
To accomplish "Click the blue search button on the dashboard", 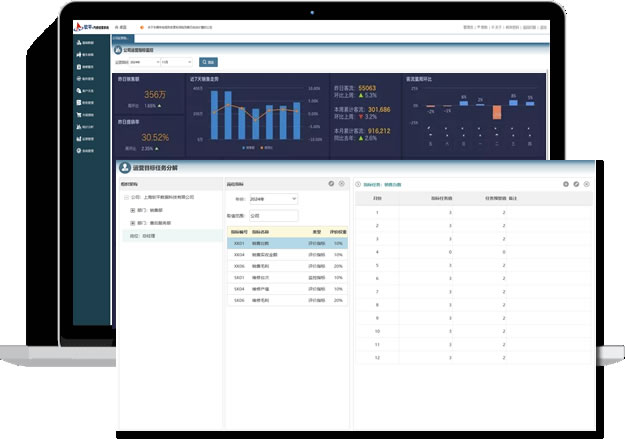I will [x=208, y=62].
